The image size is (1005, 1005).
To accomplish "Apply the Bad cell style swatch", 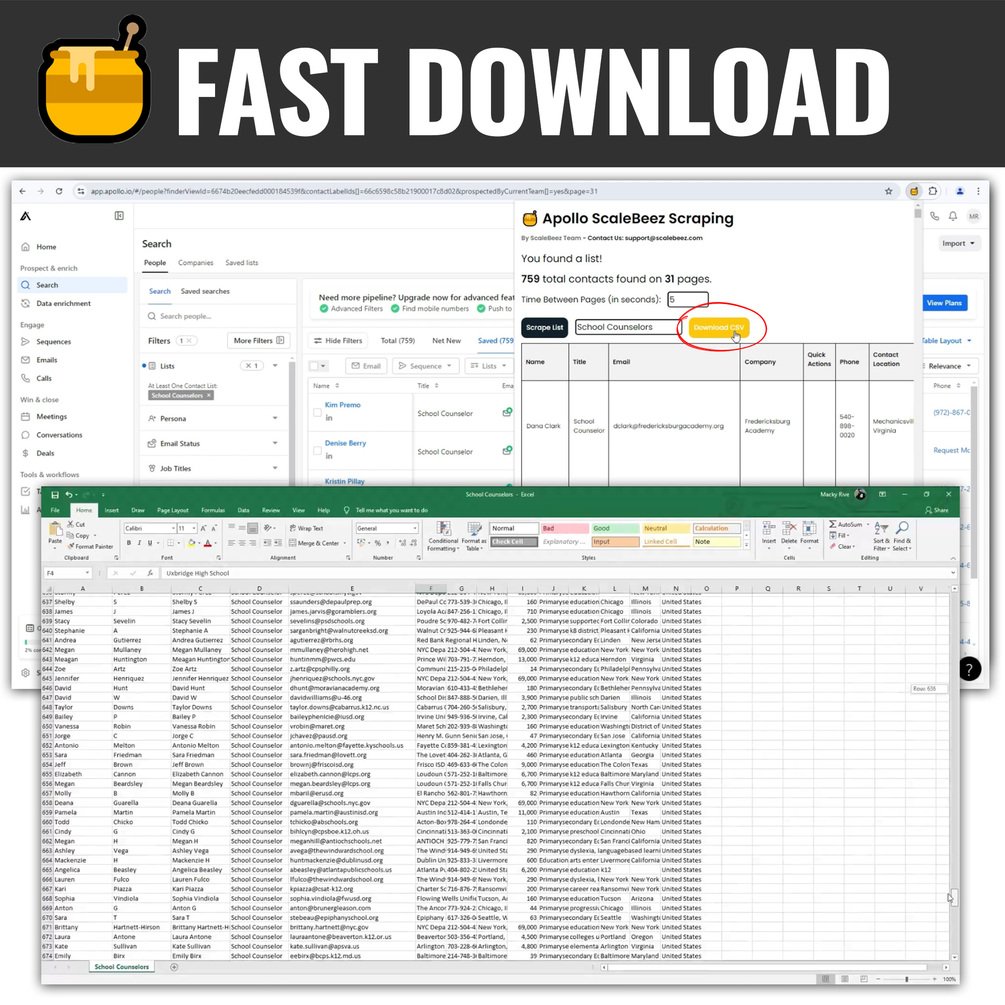I will click(x=564, y=528).
